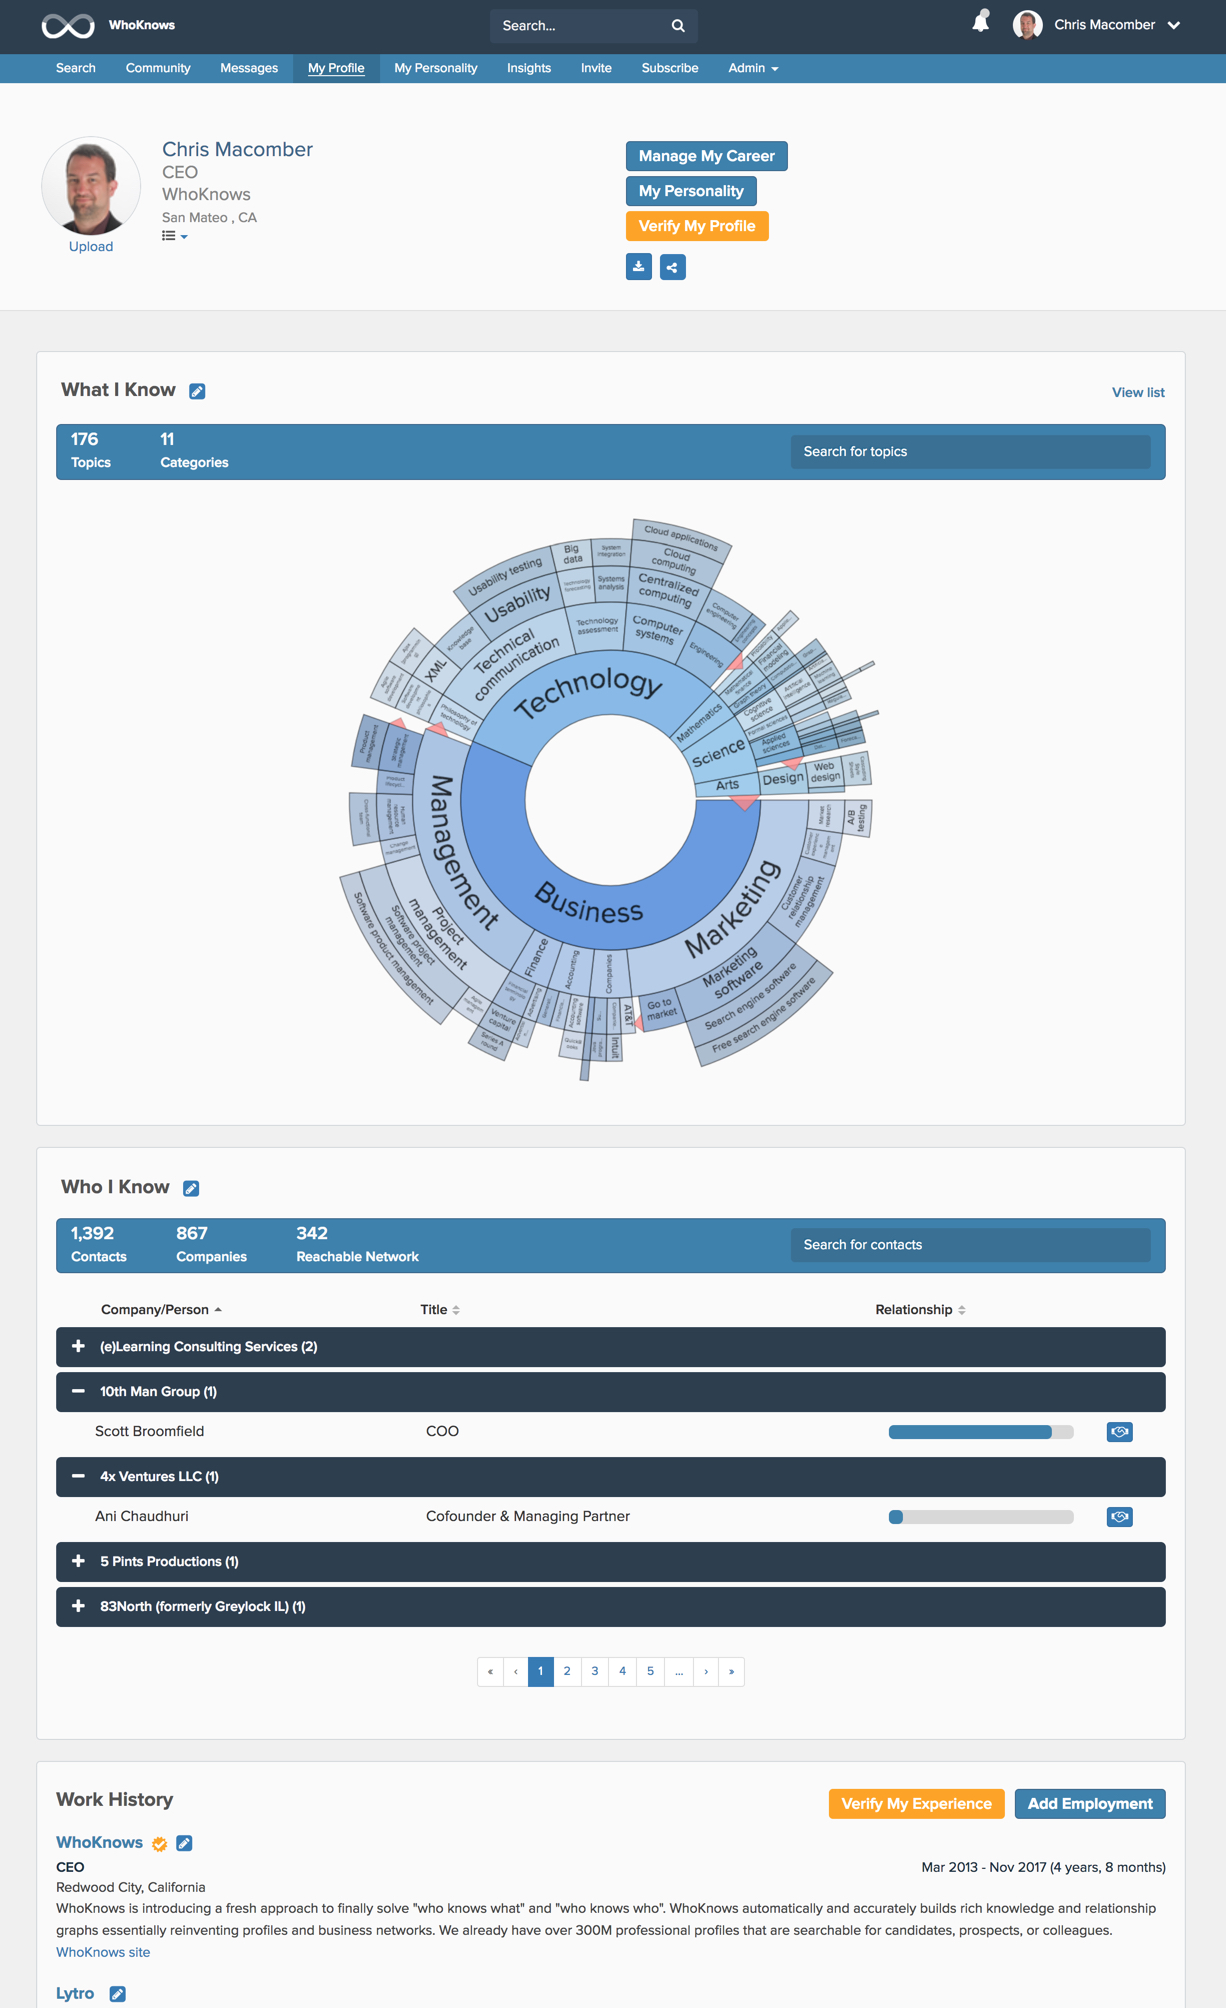The height and width of the screenshot is (2008, 1226).
Task: Click the Usability segment in sunburst chart
Action: [517, 605]
